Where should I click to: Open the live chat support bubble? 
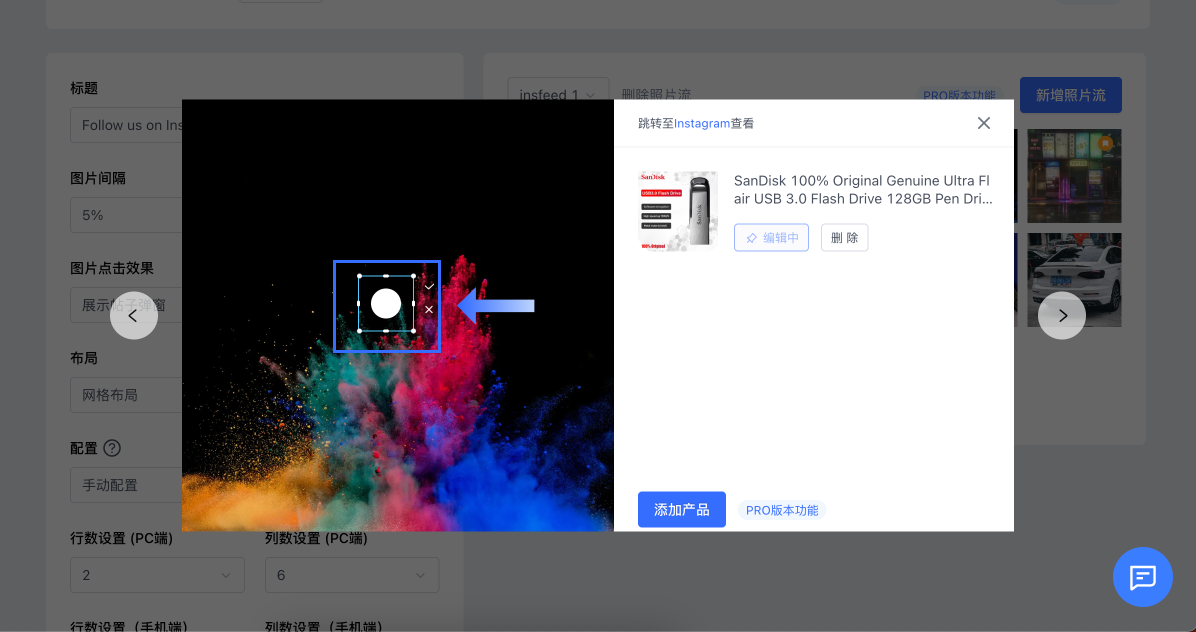click(1142, 577)
